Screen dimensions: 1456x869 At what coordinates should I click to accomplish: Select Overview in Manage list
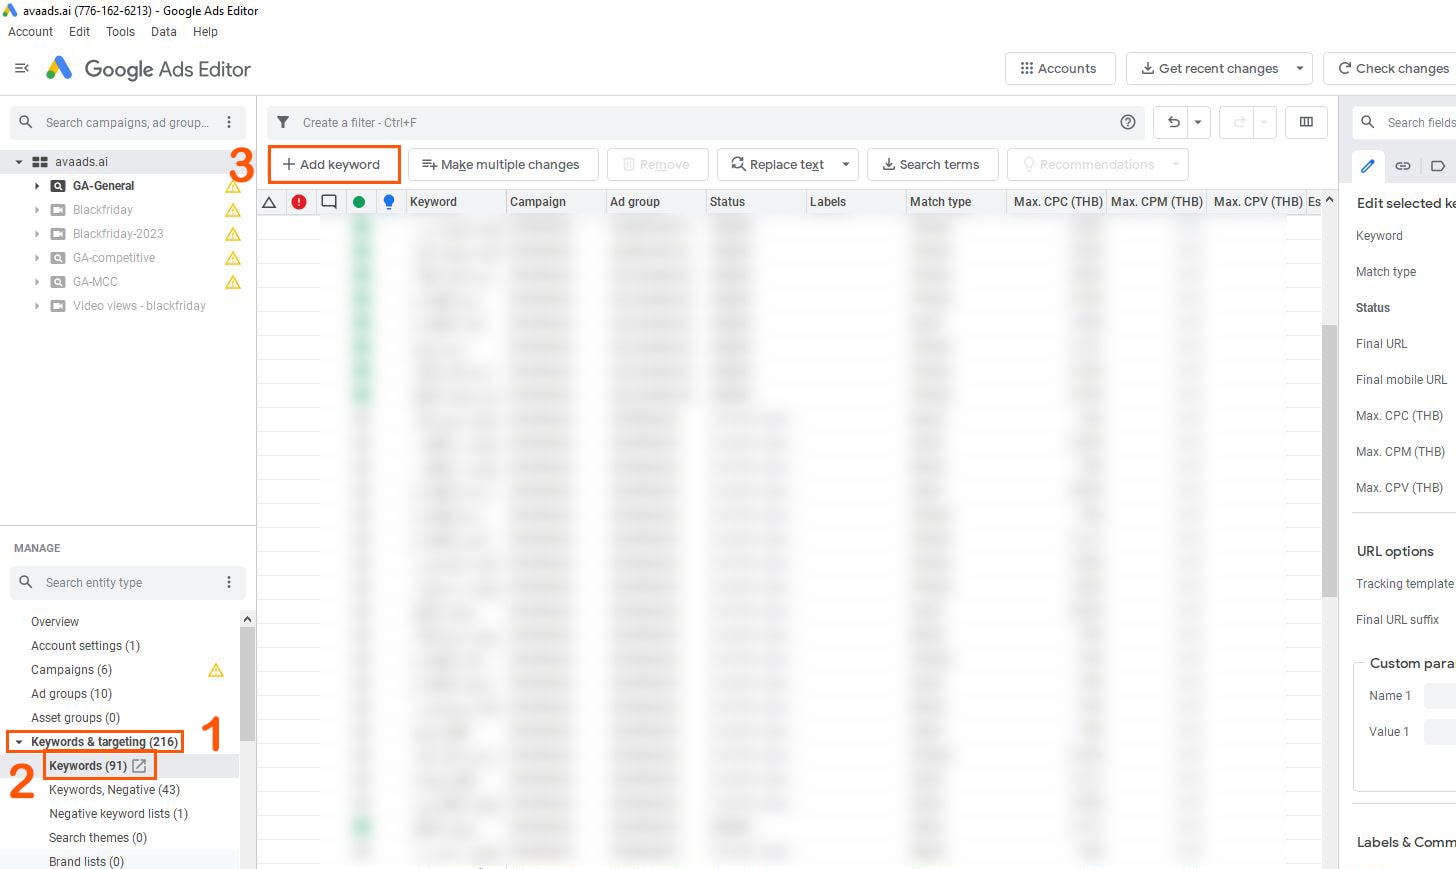(x=54, y=622)
